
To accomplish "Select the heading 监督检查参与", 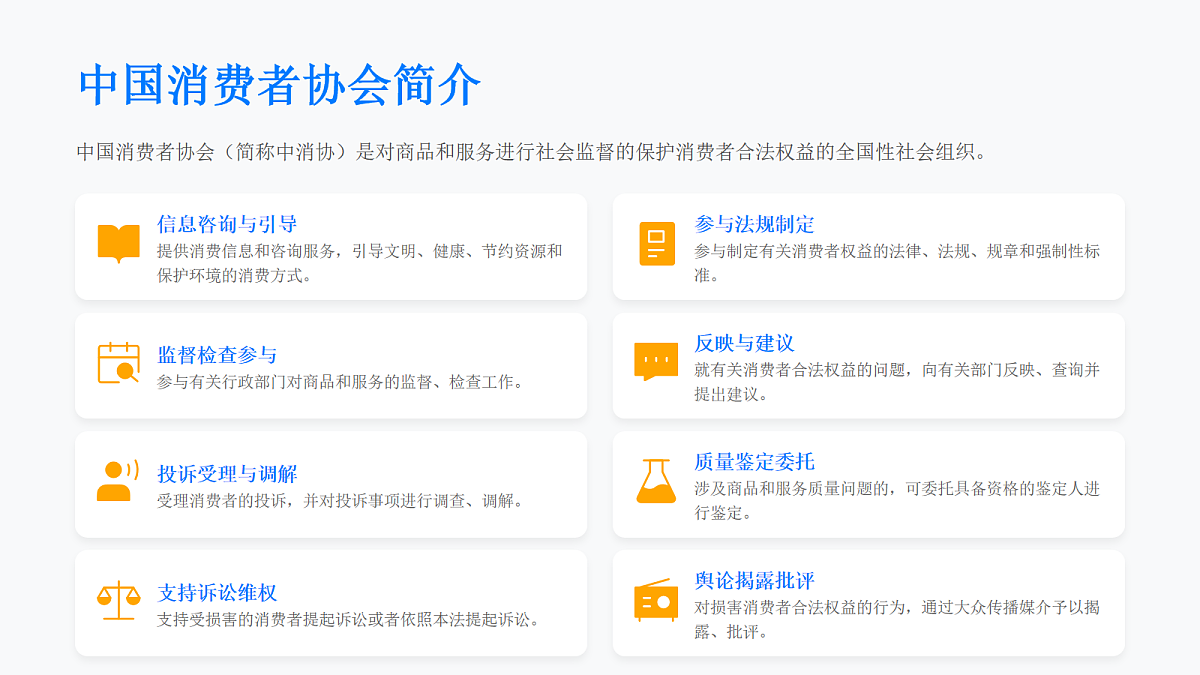I will [x=217, y=355].
